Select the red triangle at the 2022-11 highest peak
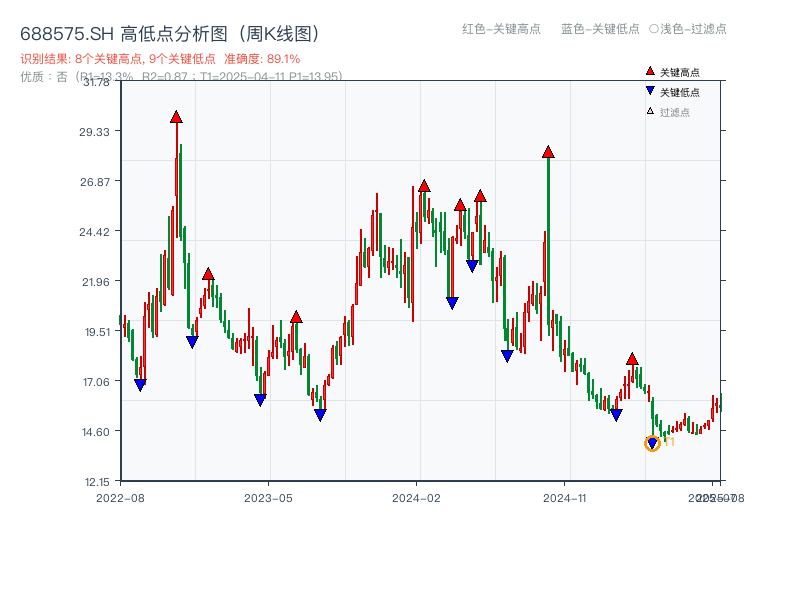This screenshot has width=800, height=600. tap(176, 117)
